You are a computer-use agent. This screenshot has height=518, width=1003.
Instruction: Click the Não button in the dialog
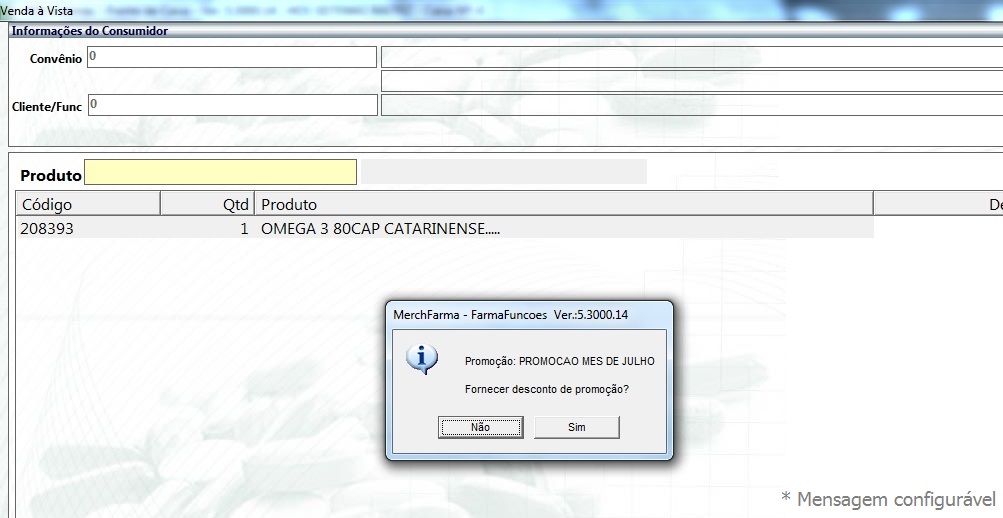pos(481,427)
